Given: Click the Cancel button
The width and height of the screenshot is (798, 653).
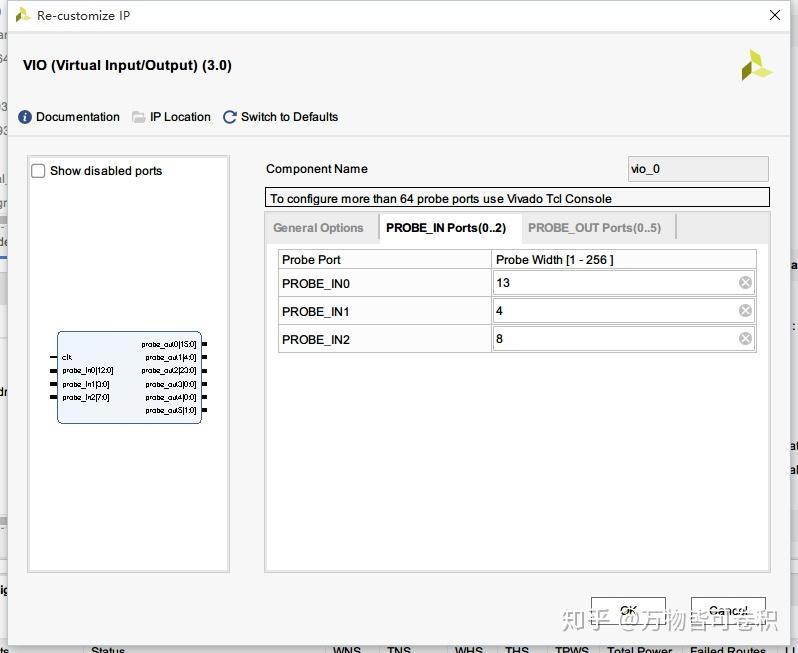Looking at the screenshot, I should tap(728, 610).
